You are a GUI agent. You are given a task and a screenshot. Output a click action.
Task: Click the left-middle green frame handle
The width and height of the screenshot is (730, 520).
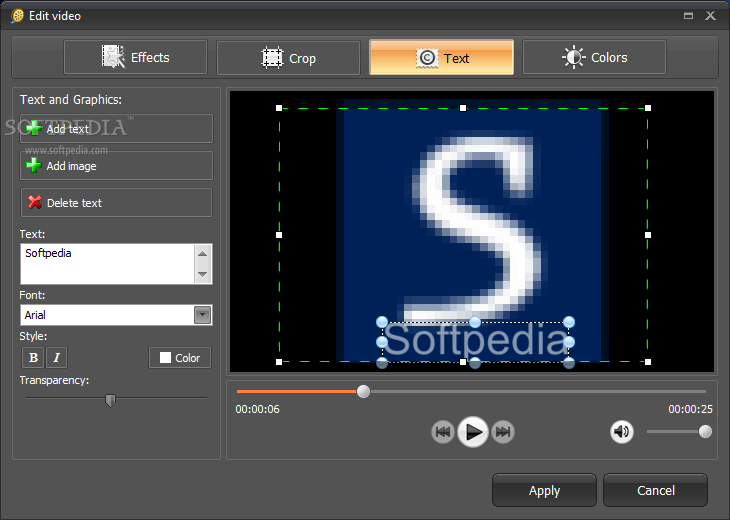click(279, 235)
